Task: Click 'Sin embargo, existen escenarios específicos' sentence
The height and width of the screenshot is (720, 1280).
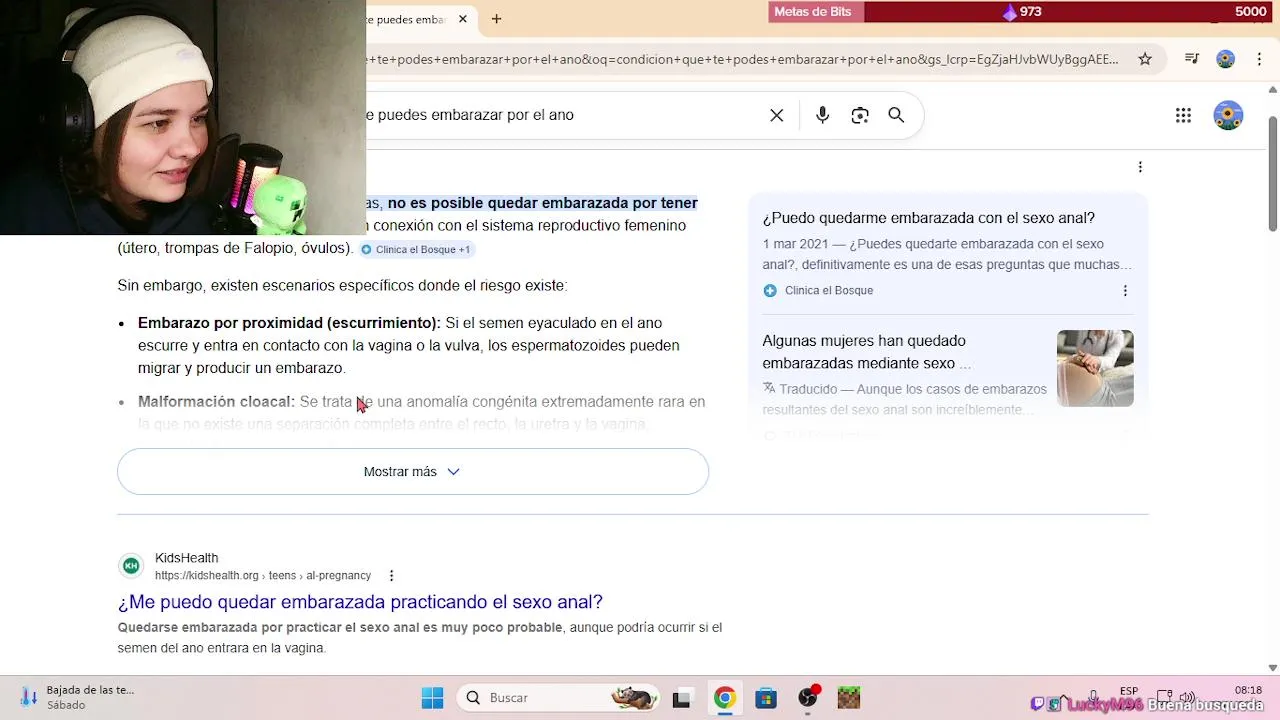Action: pyautogui.click(x=342, y=286)
